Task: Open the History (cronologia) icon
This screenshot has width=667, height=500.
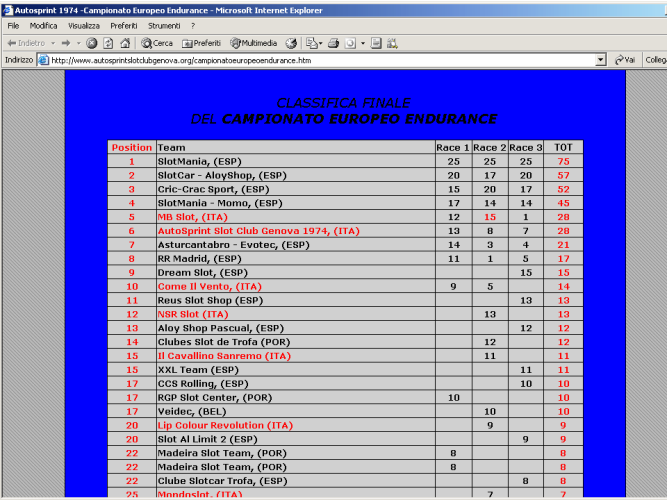Action: click(x=291, y=43)
